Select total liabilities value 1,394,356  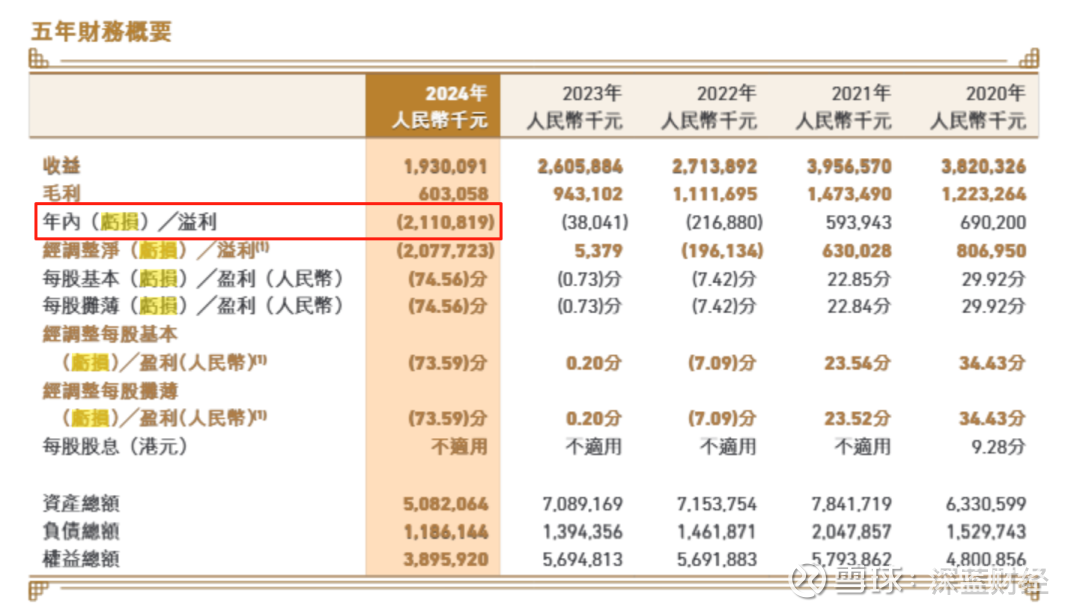(x=583, y=532)
